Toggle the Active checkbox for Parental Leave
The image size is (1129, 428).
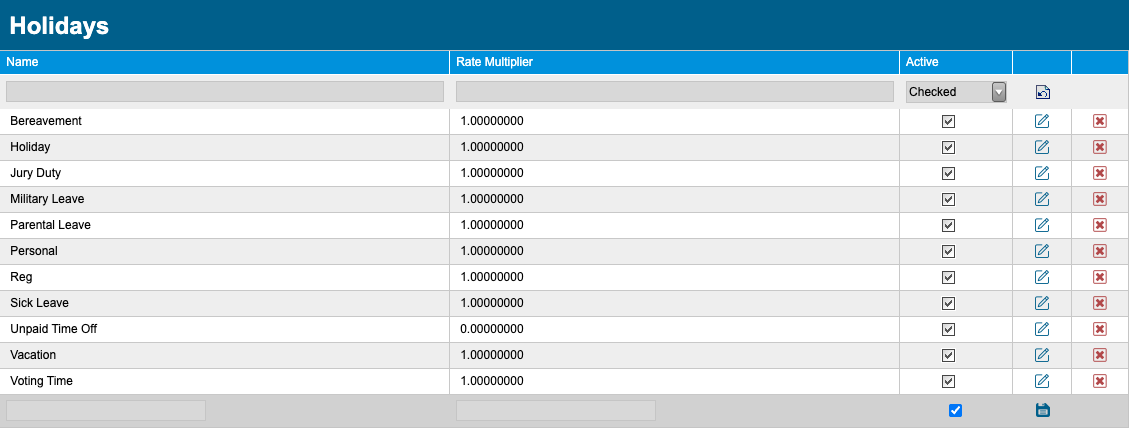[x=948, y=225]
